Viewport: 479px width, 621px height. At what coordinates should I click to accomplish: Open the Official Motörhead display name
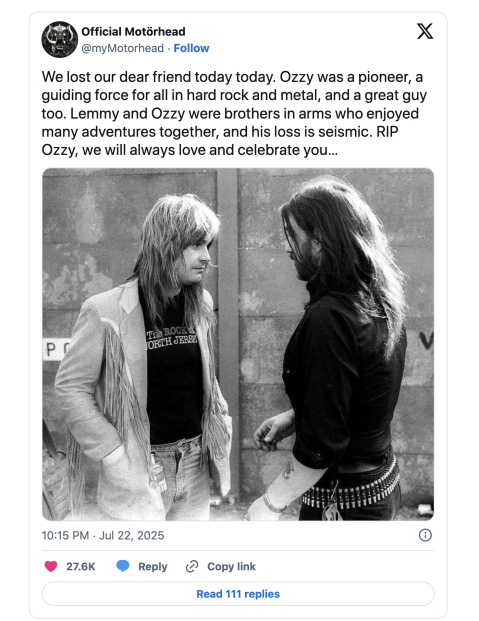(133, 32)
